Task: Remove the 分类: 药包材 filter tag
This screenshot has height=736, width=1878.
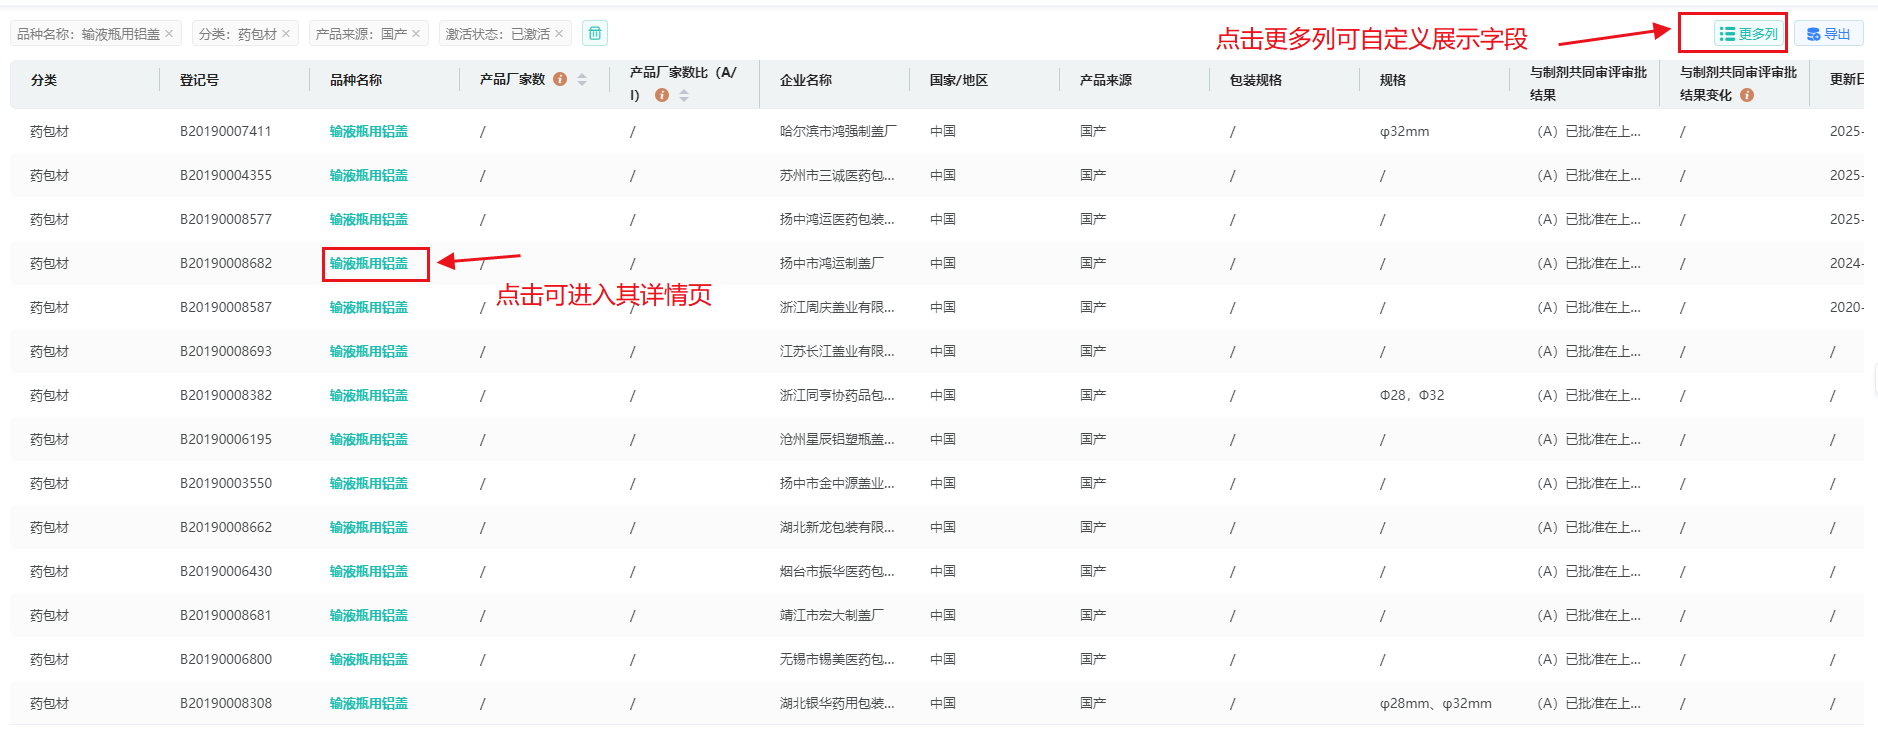Action: pyautogui.click(x=286, y=34)
